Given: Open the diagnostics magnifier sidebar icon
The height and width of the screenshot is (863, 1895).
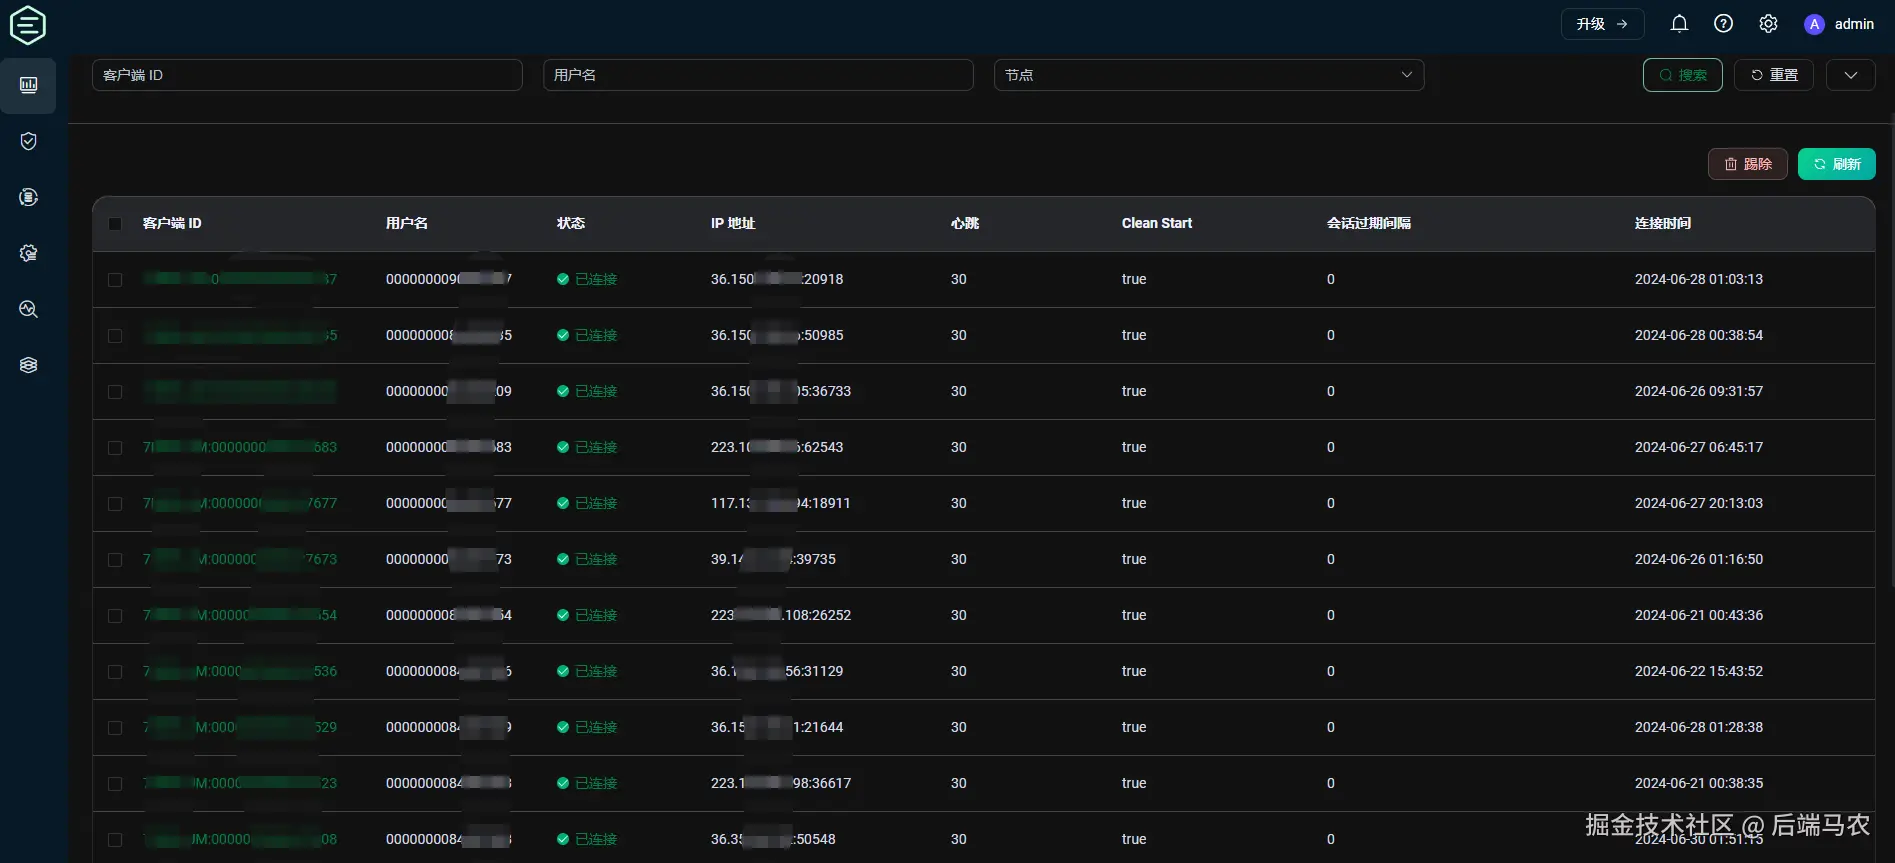Looking at the screenshot, I should 28,309.
